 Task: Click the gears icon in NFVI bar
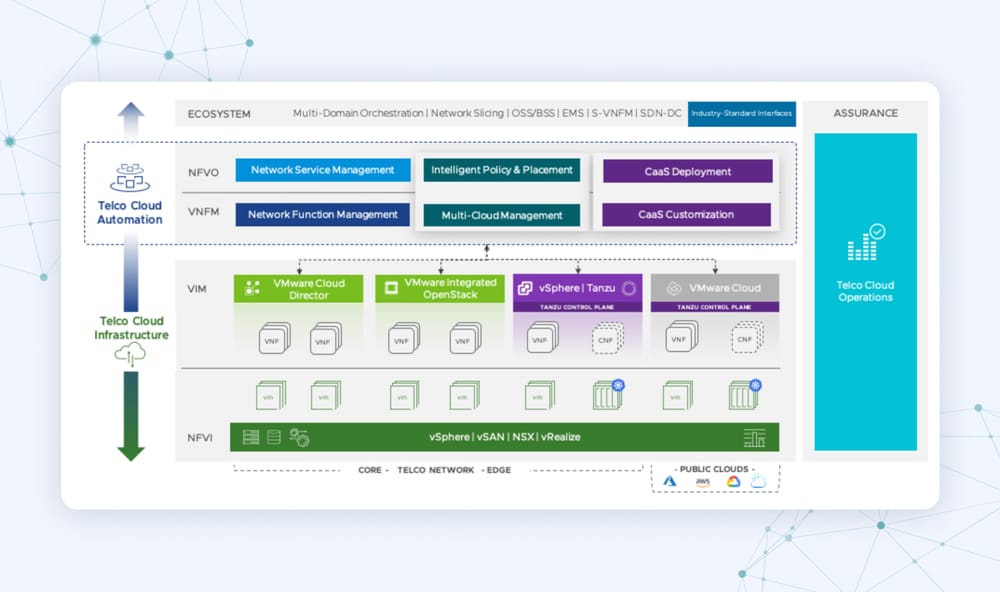[299, 437]
